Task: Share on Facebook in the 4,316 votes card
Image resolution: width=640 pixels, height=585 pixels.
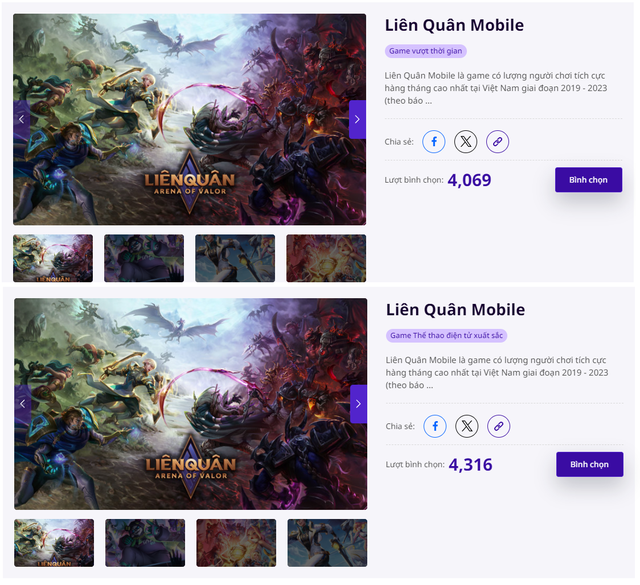Action: point(435,426)
